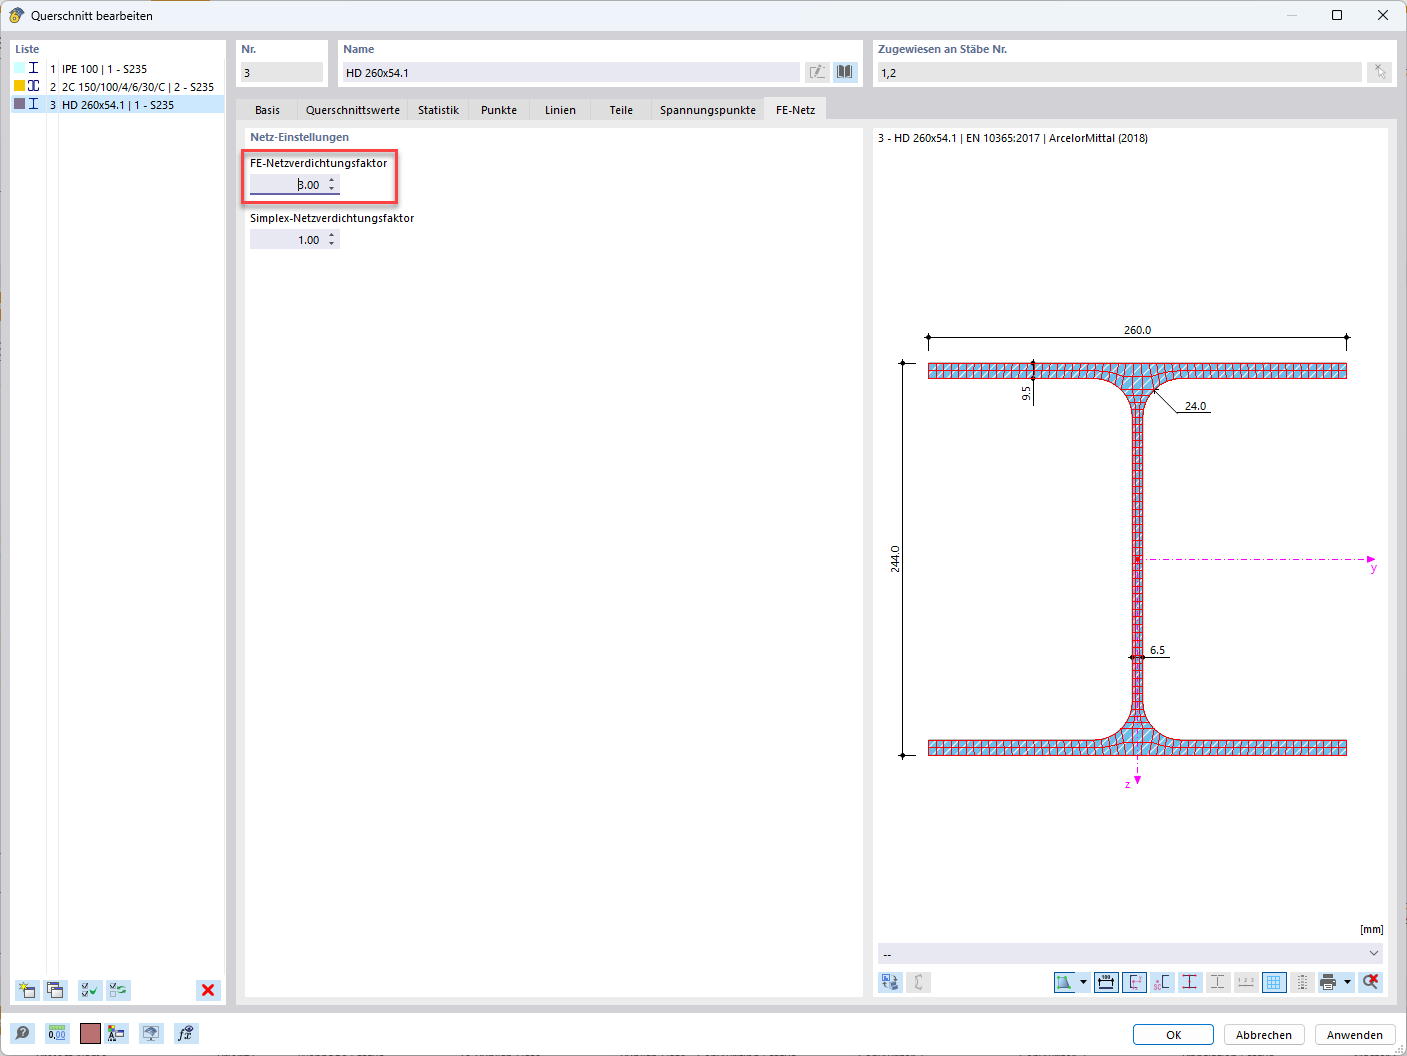Toggle the FE-mesh grid display in the viewport

pyautogui.click(x=1274, y=982)
